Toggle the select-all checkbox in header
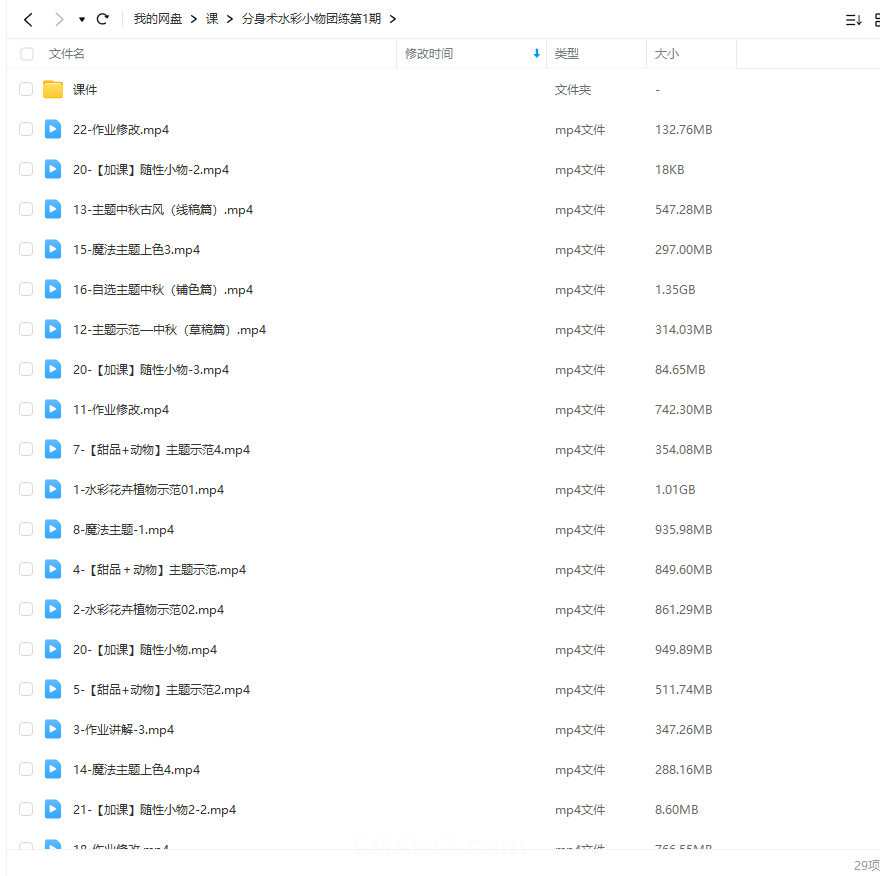880x876 pixels. pos(27,54)
